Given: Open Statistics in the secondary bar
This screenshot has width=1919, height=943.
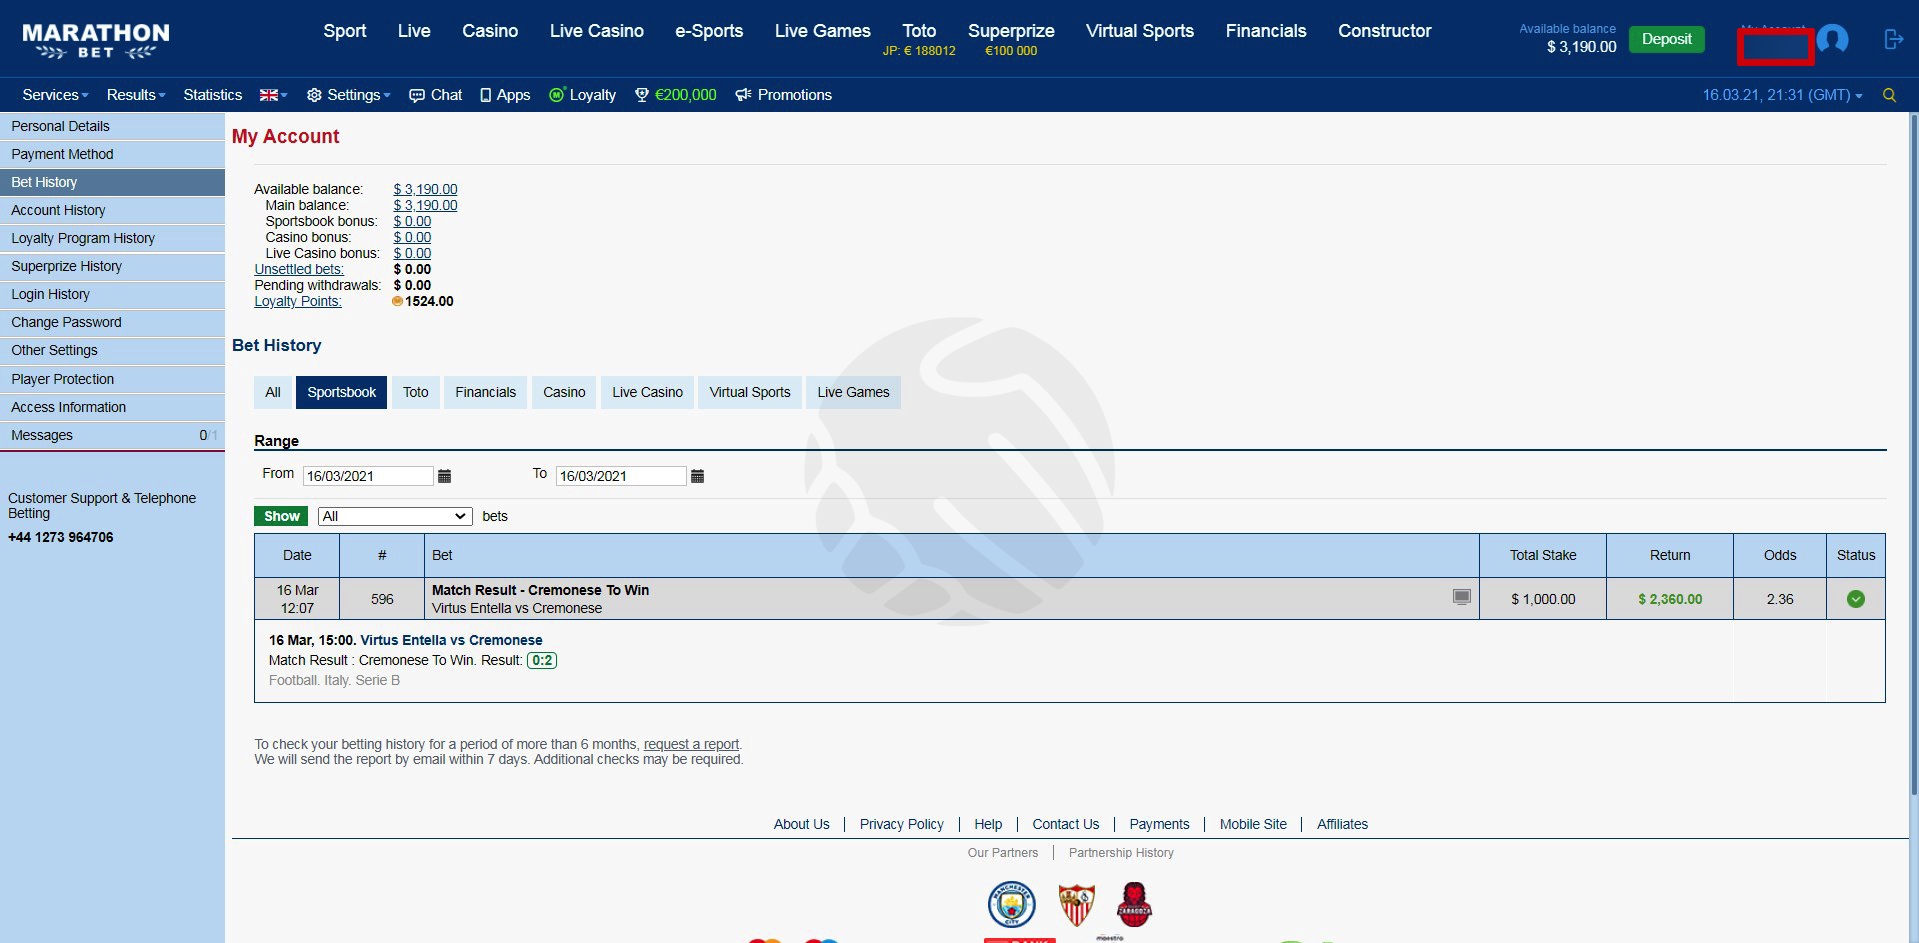Looking at the screenshot, I should point(212,95).
